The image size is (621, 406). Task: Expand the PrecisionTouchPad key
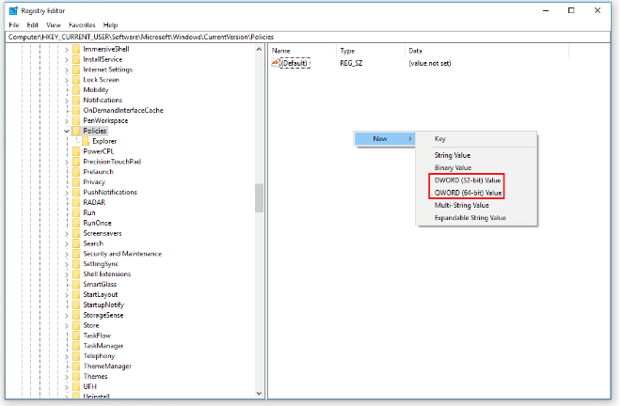click(67, 162)
